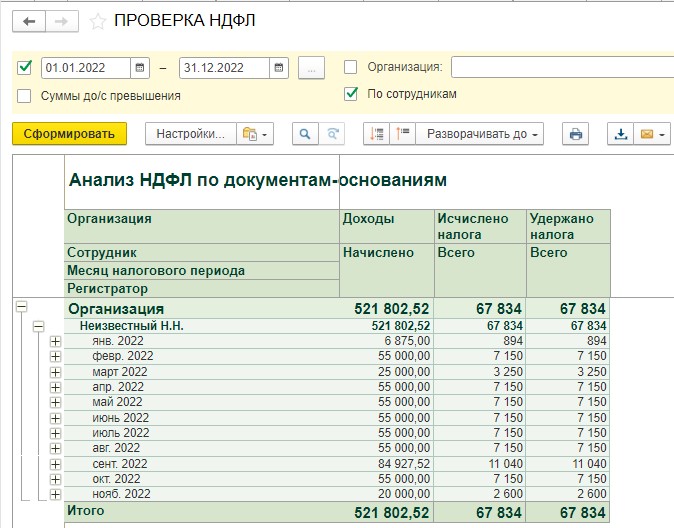Open calendar for start date 01.01.2022
Viewport: 674px width, 528px height.
(140, 68)
